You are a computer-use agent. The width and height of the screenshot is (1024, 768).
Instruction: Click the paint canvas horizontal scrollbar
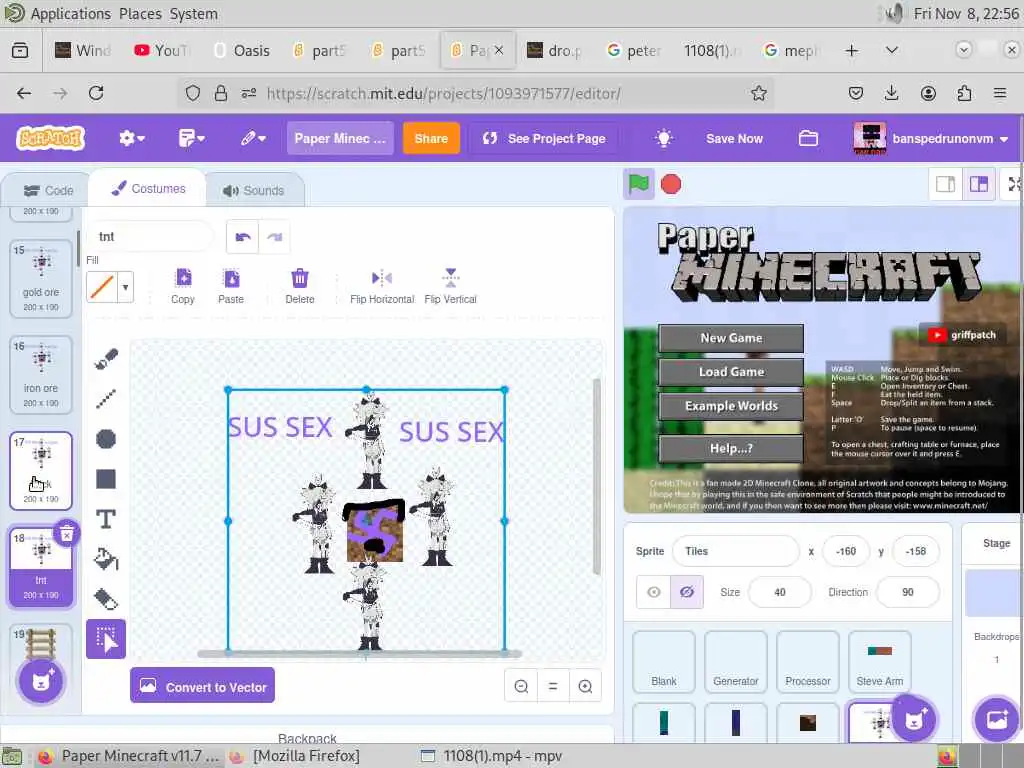click(x=359, y=653)
